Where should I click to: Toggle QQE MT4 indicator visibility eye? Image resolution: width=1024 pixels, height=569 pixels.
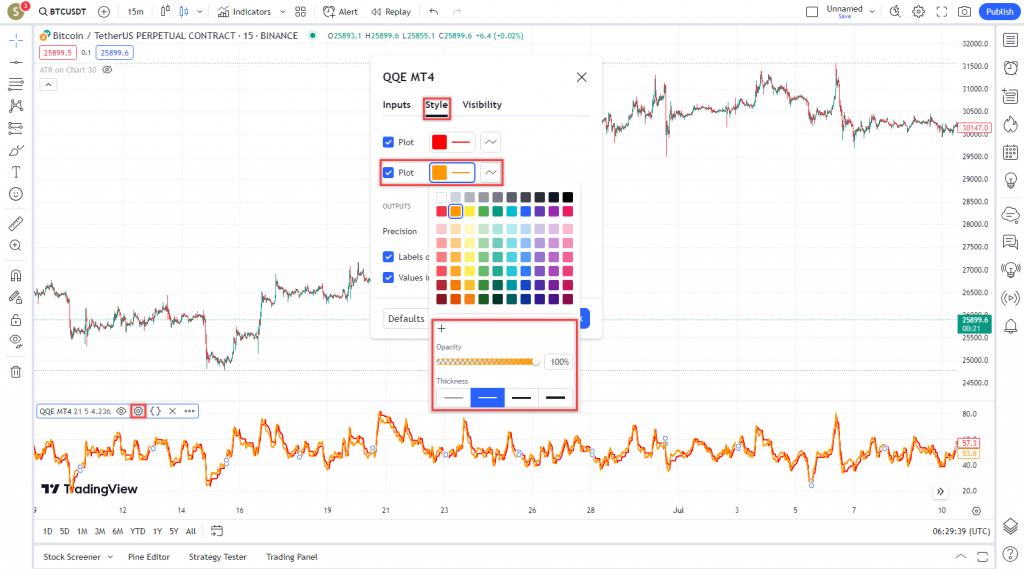tap(121, 411)
